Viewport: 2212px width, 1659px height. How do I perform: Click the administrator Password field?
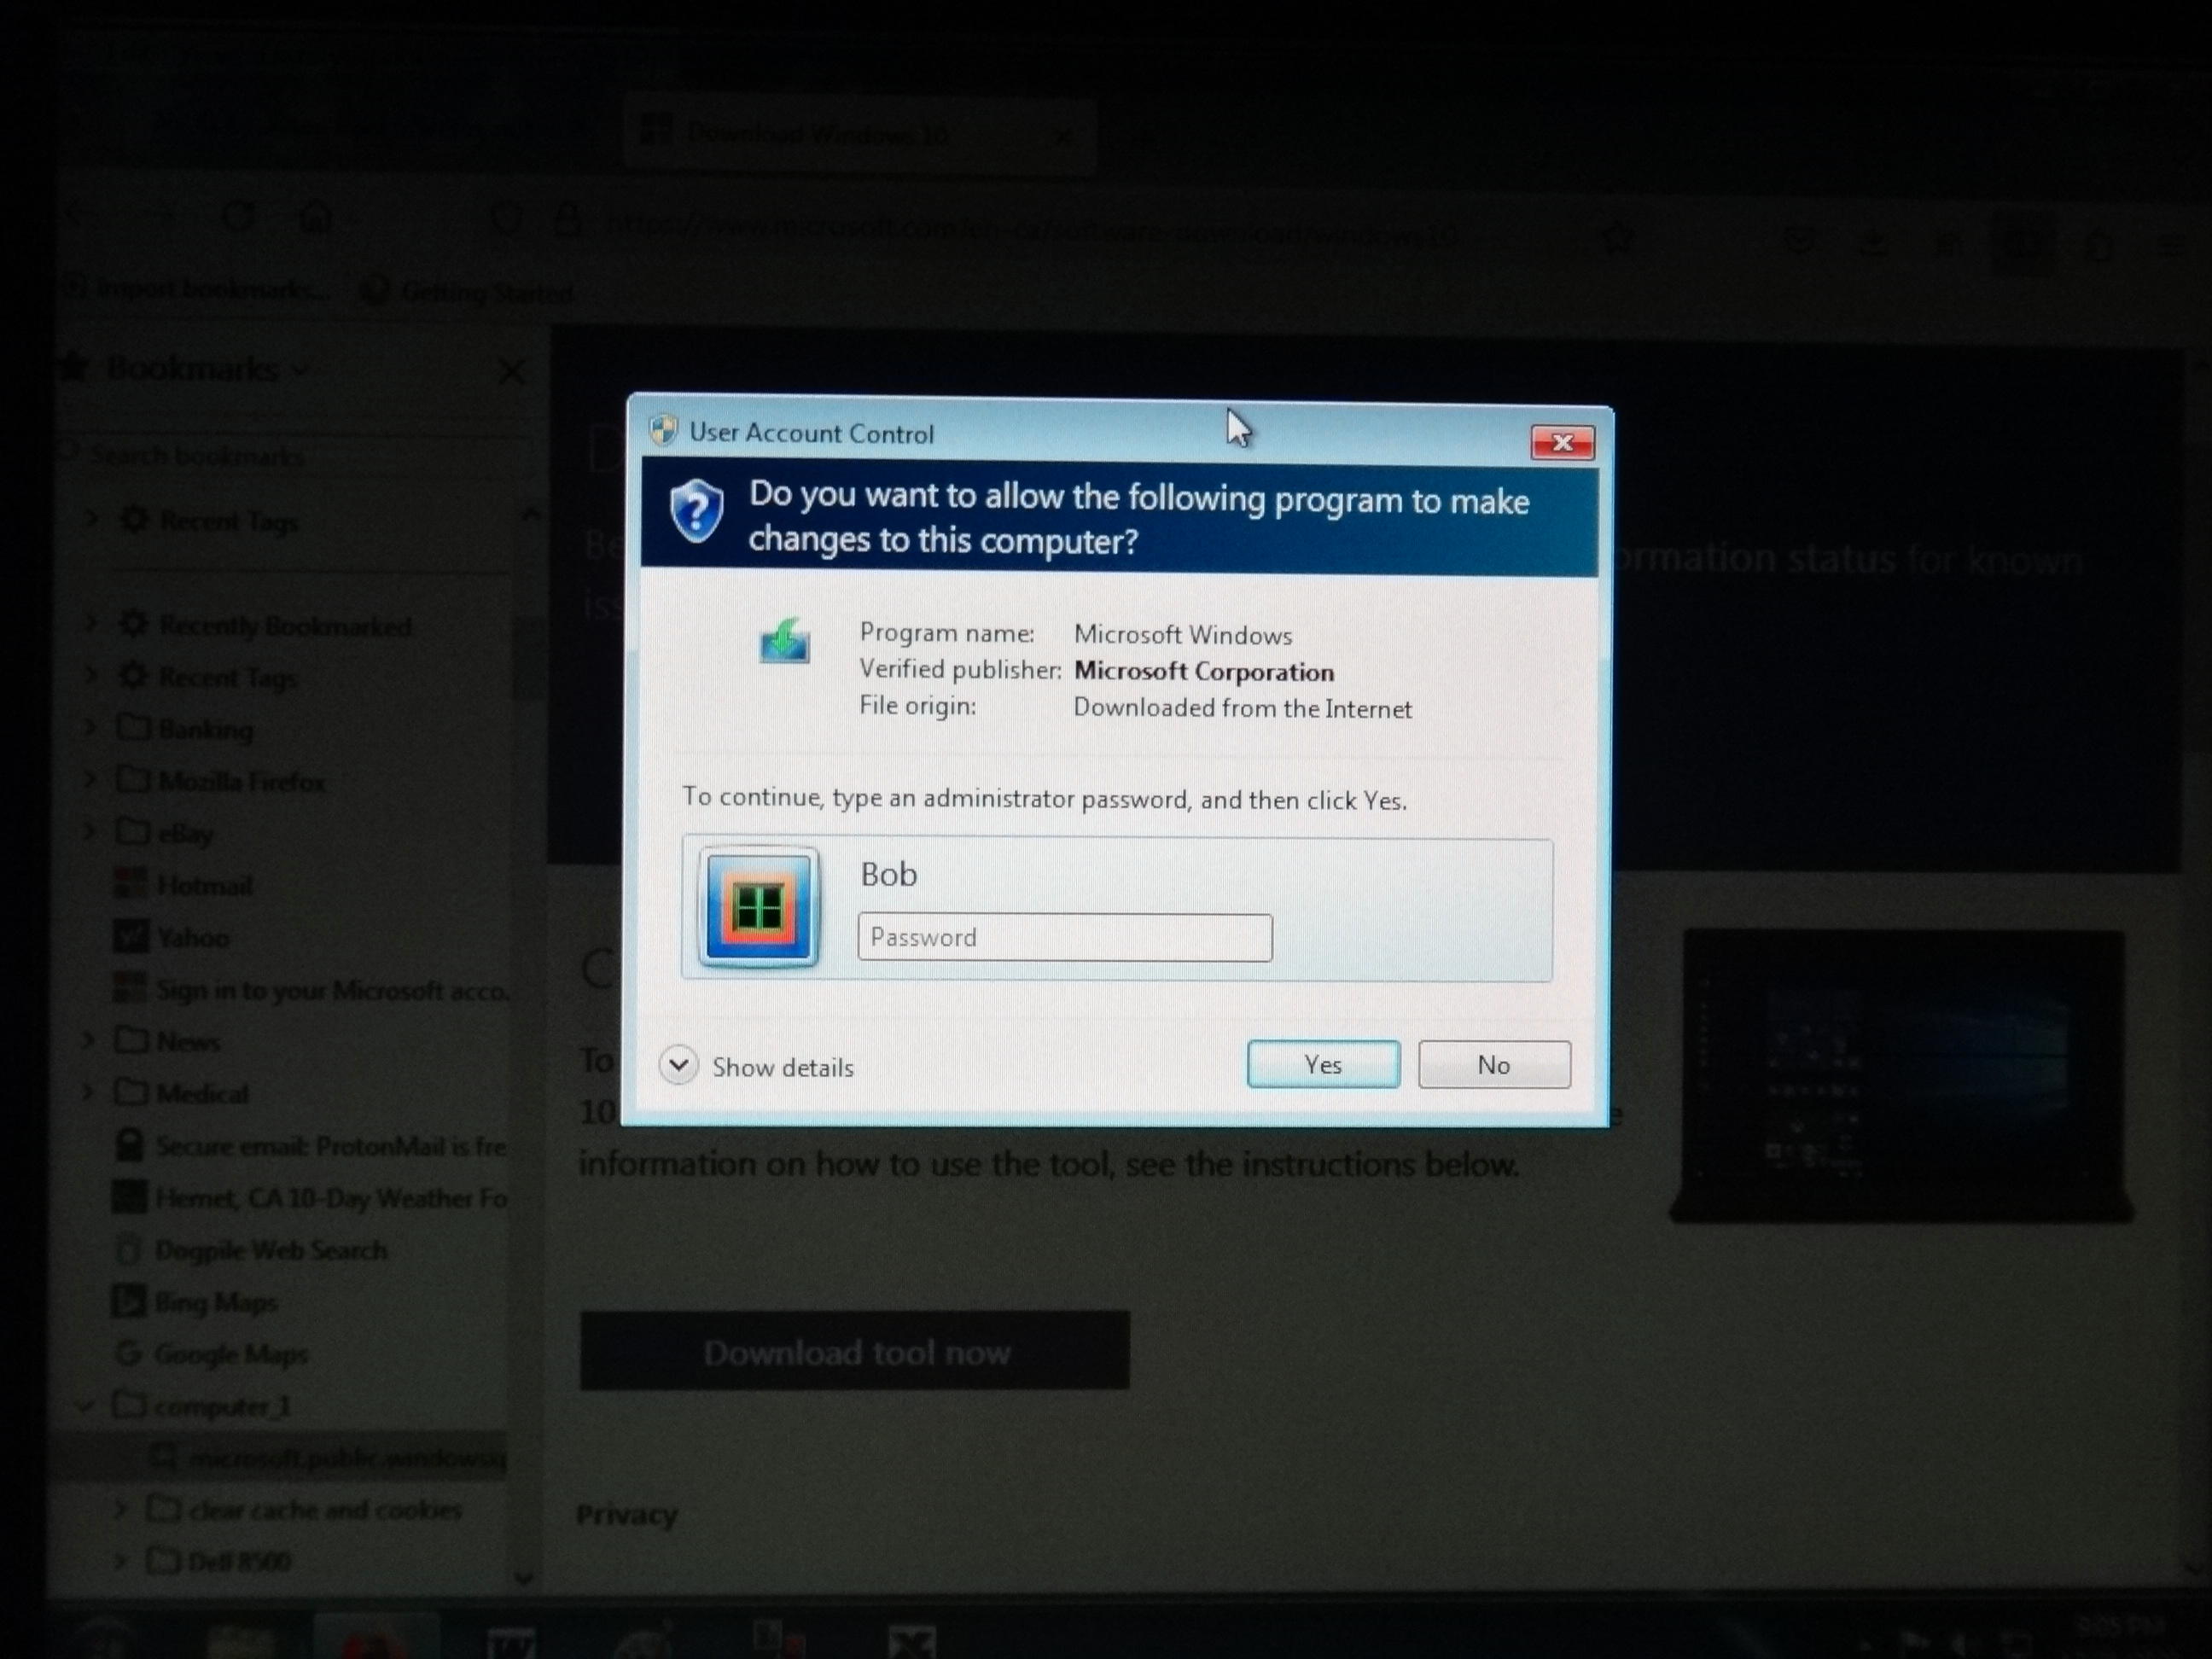1065,937
